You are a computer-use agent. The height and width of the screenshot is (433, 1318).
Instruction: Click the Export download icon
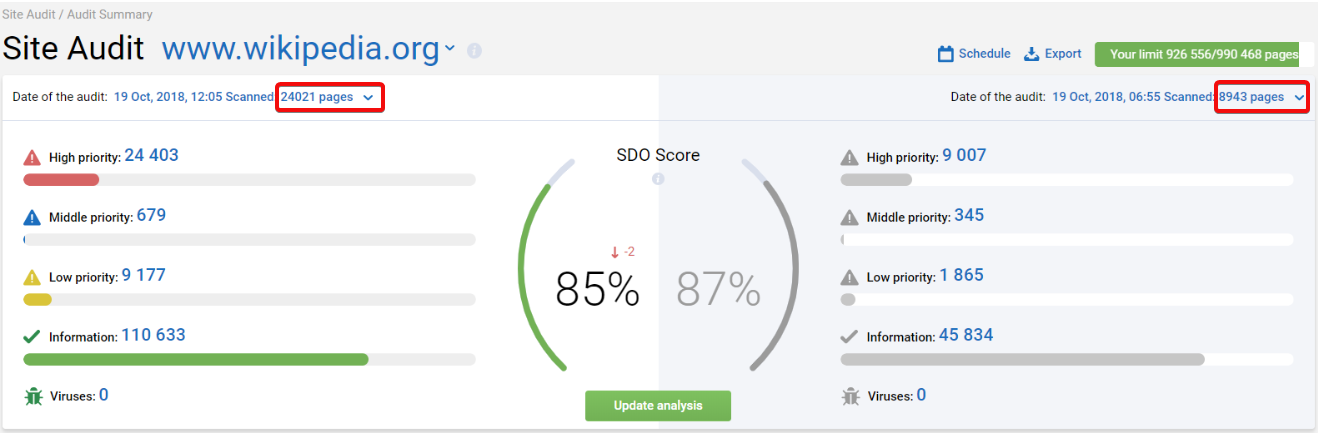(x=1032, y=54)
